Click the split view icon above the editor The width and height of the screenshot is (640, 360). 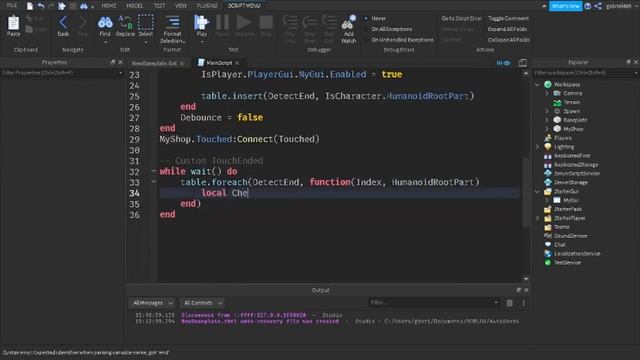click(522, 63)
